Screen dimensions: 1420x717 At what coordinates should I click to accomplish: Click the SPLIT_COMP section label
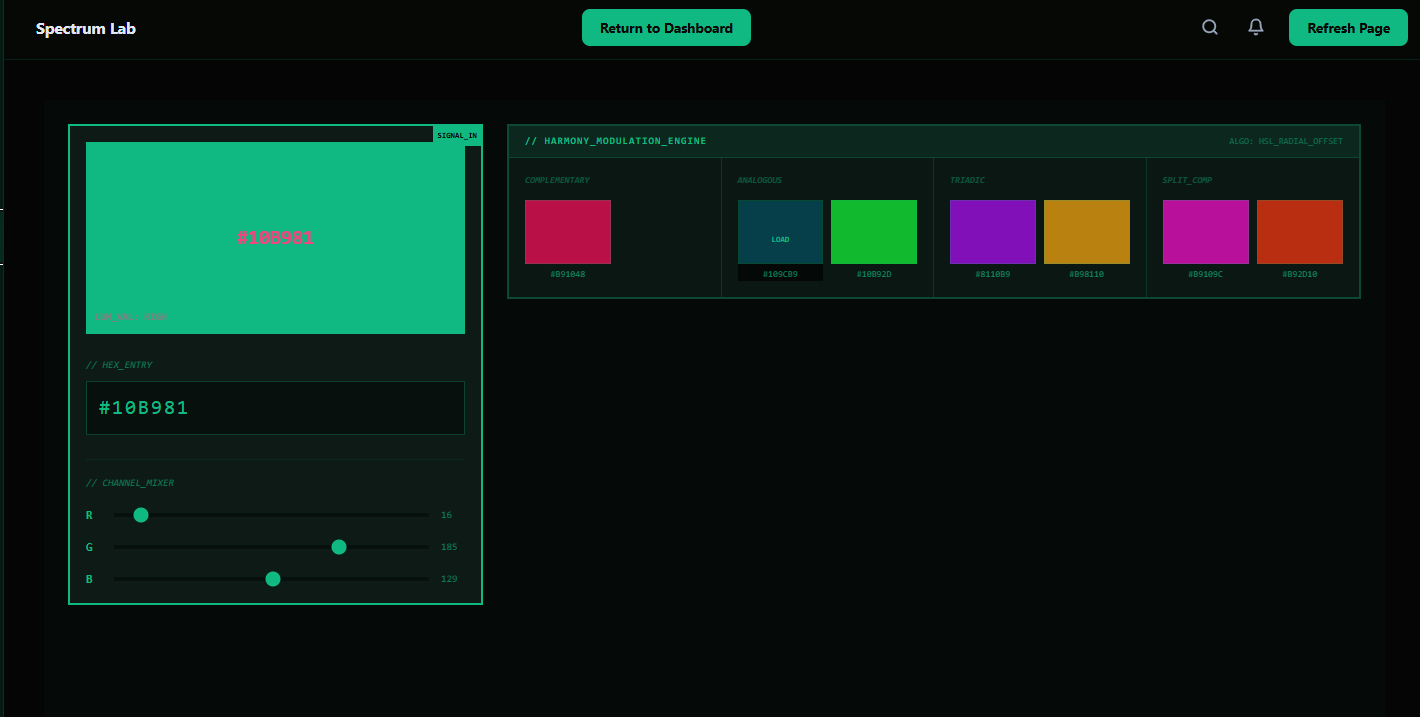click(1187, 180)
